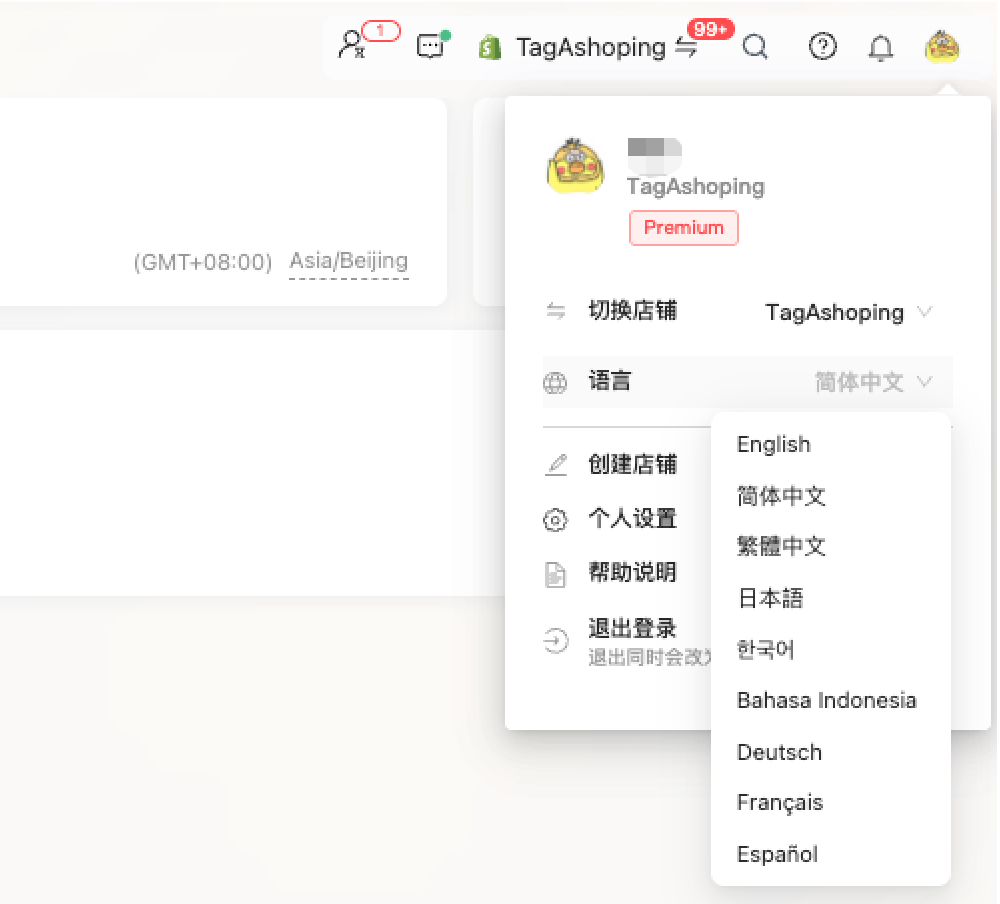Click the Asia/Beijing timezone link

349,261
